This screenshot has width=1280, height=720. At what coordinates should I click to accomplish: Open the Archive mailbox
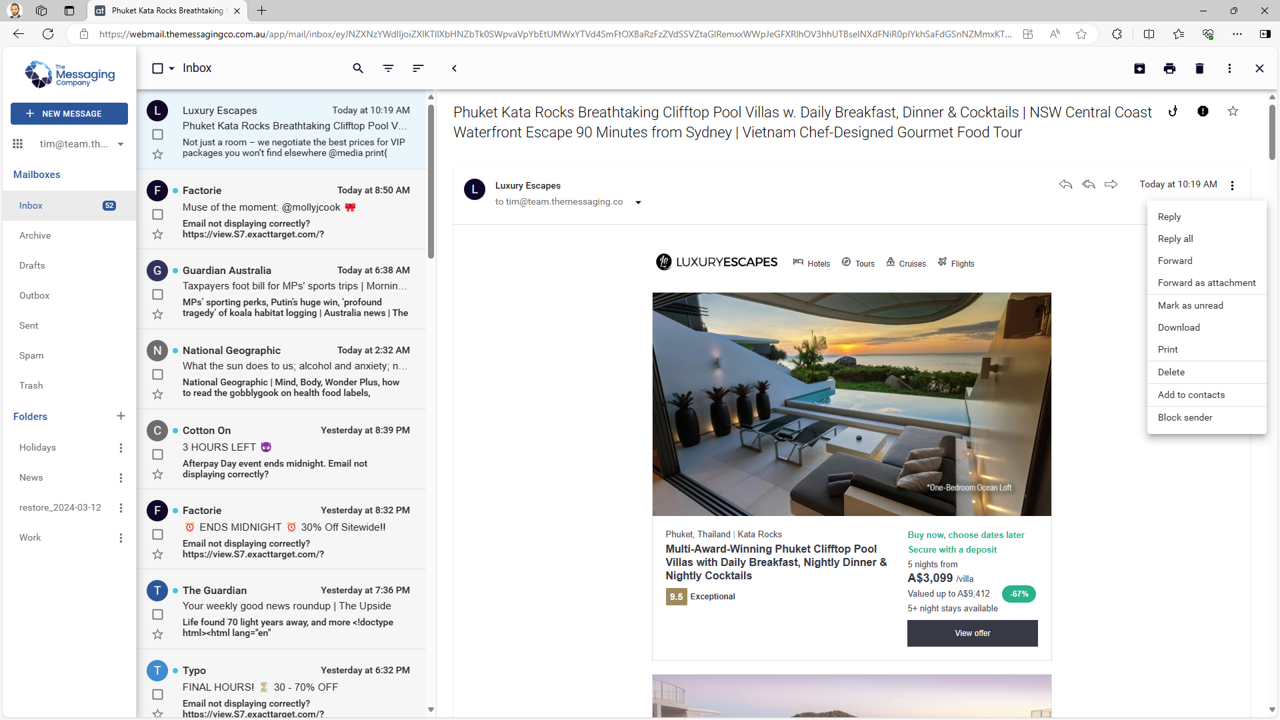(35, 236)
